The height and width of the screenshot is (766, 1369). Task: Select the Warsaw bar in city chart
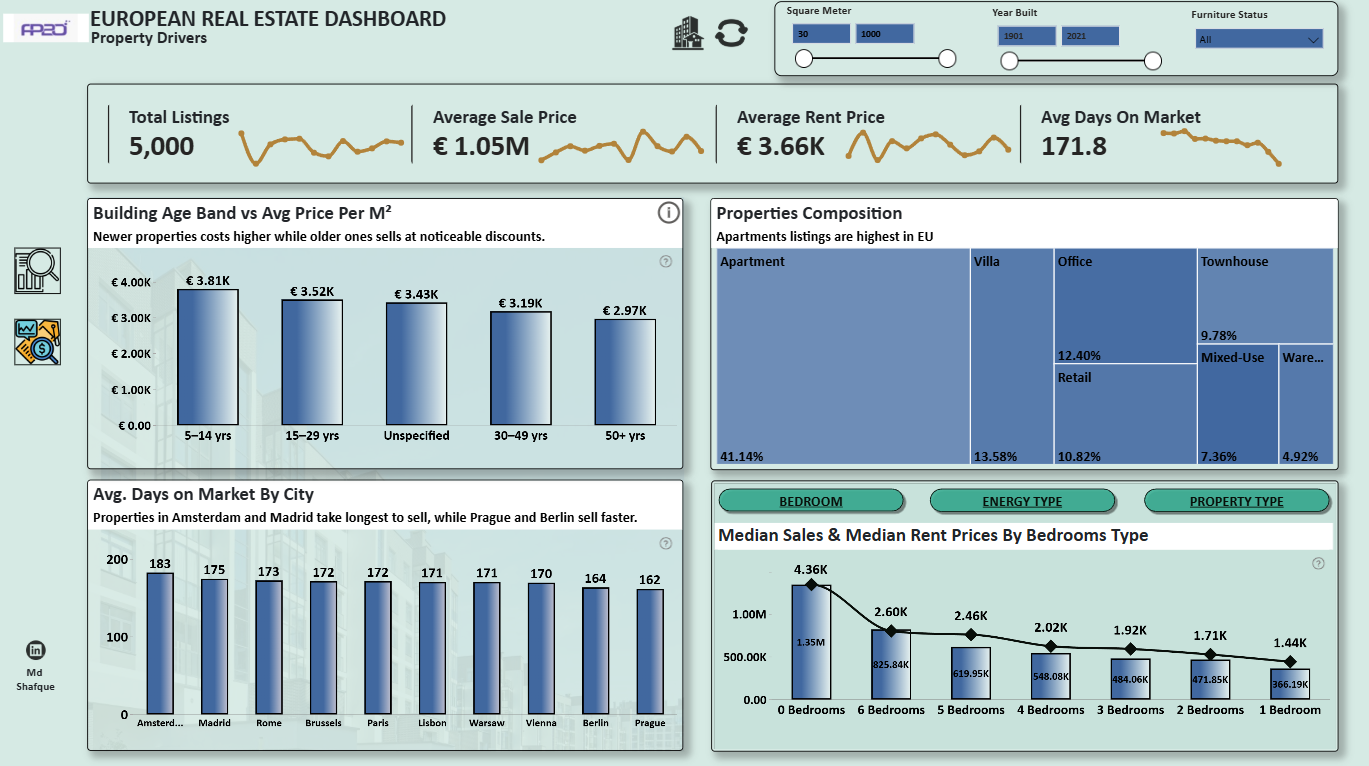tap(486, 649)
